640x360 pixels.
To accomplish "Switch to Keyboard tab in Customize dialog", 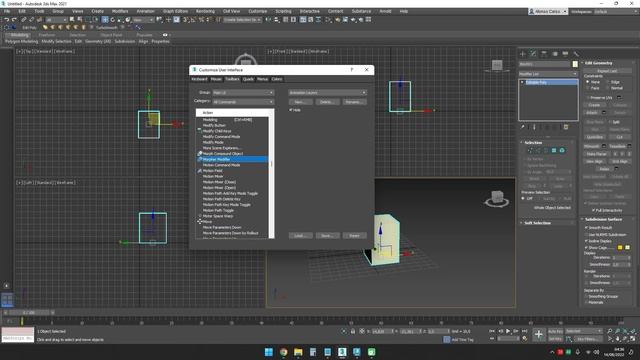I will (200, 79).
